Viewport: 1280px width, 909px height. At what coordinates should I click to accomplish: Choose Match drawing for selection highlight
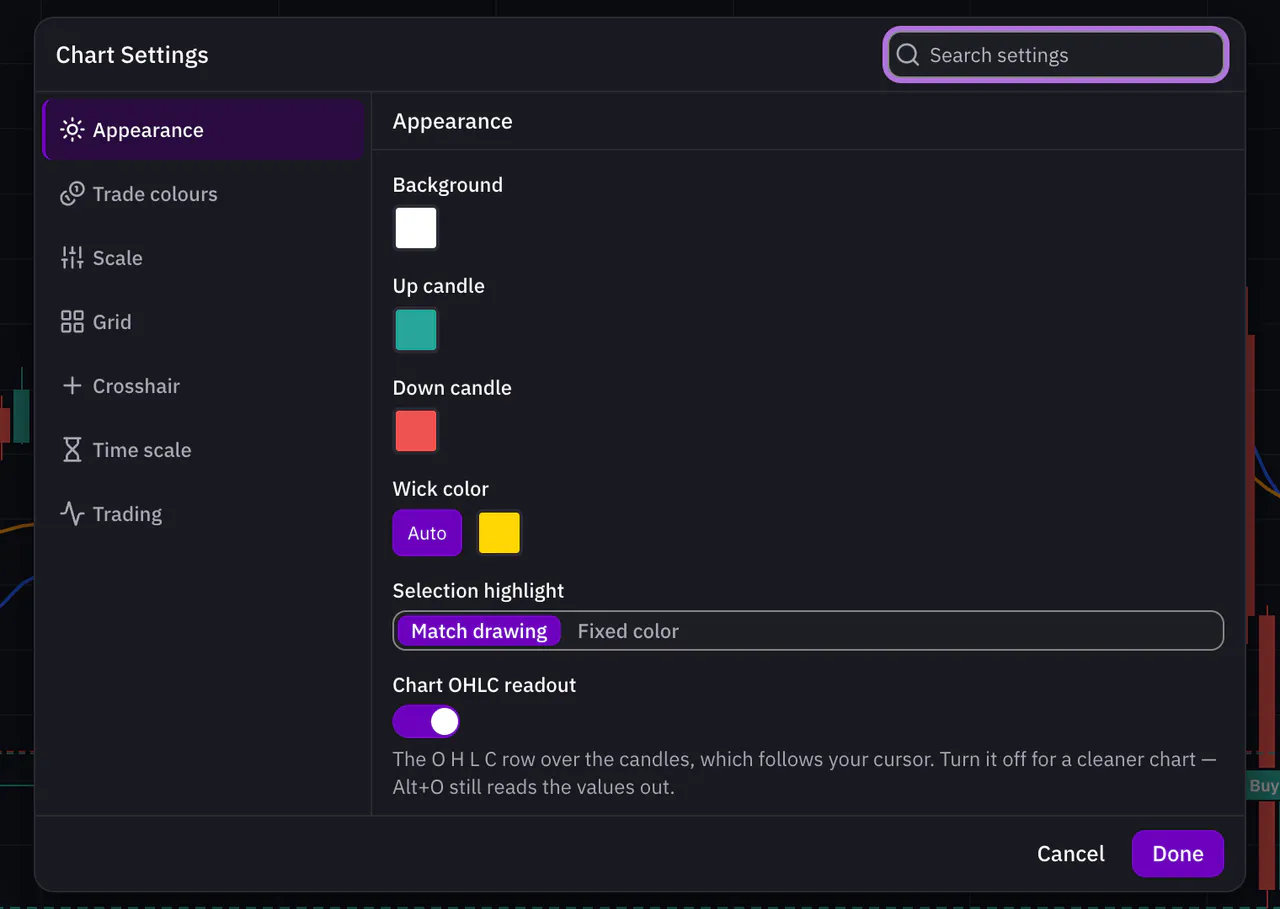point(479,631)
